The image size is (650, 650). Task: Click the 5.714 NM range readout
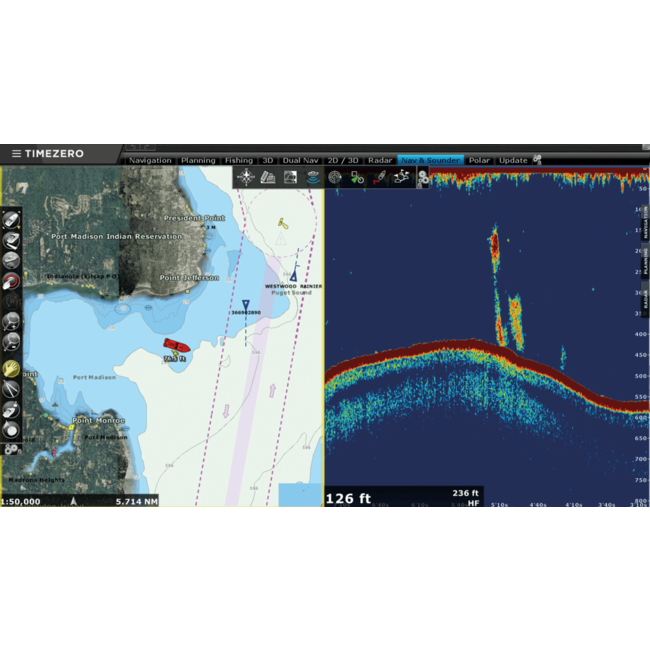coord(136,502)
